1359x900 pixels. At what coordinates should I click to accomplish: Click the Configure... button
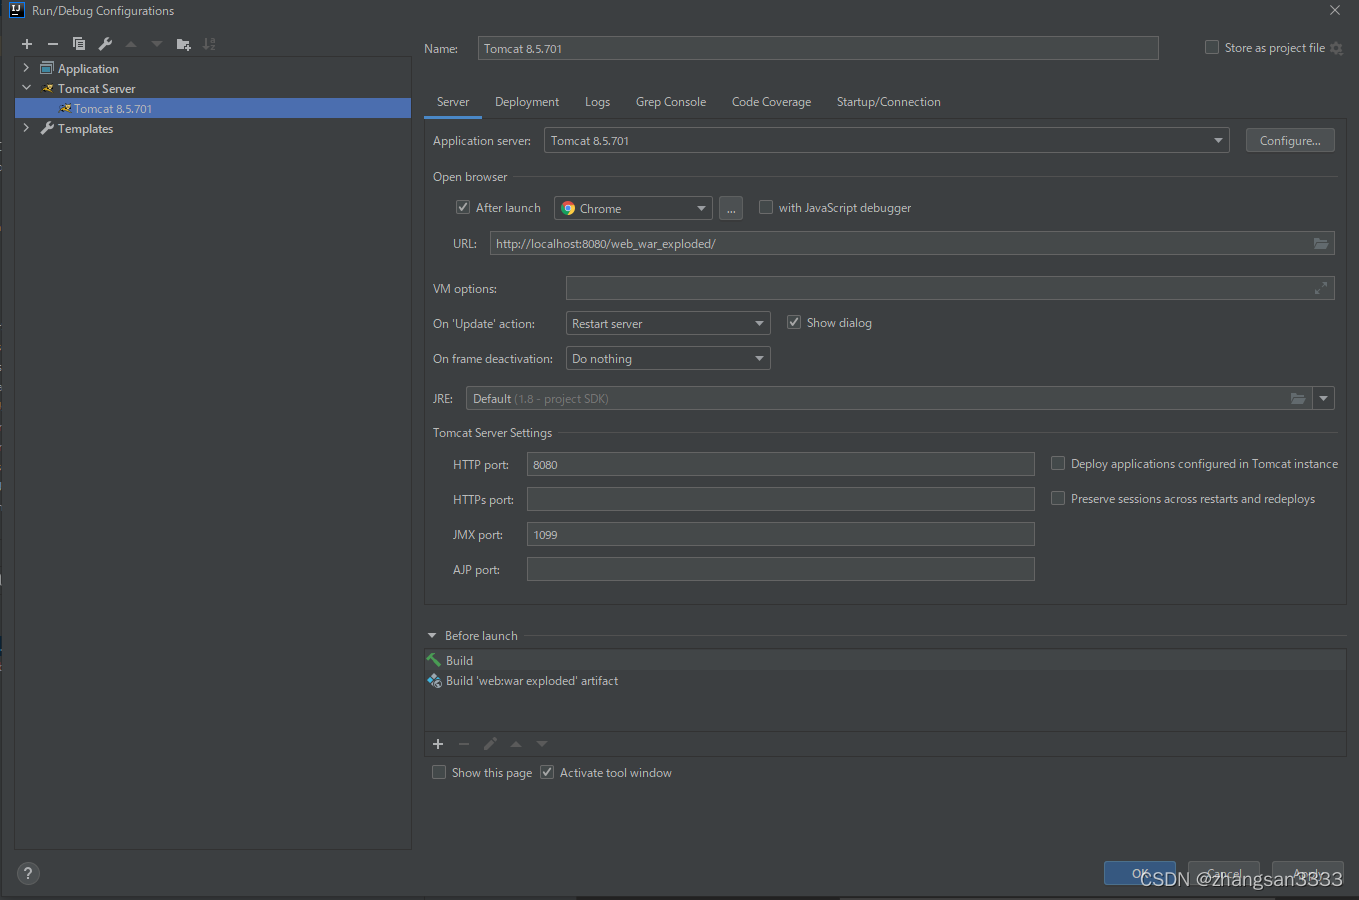1290,140
